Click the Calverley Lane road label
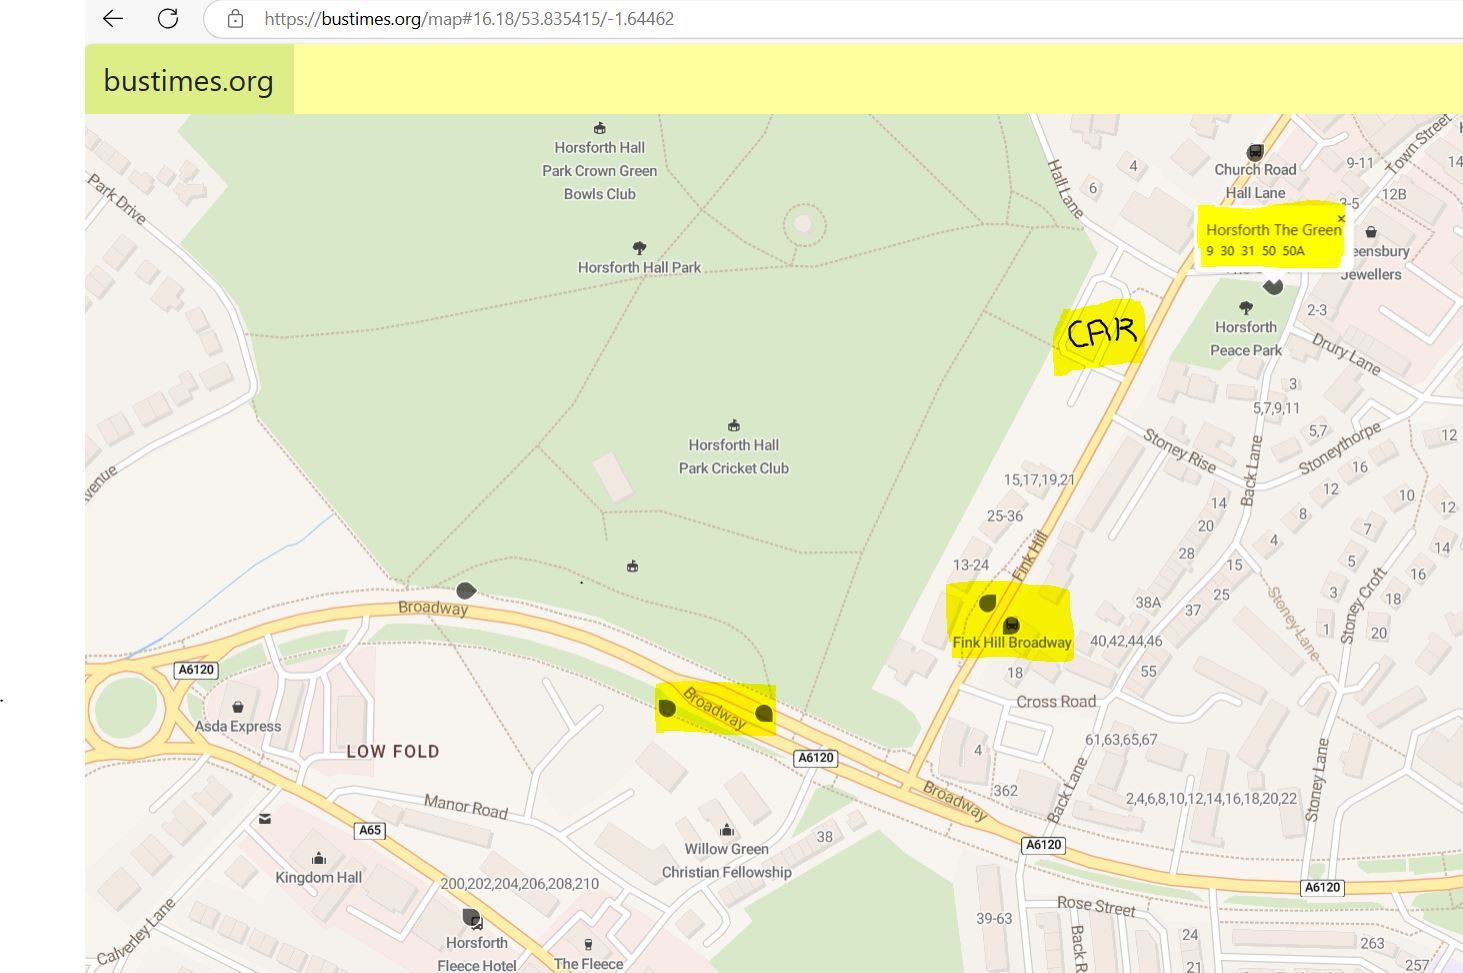Image resolution: width=1463 pixels, height=973 pixels. (x=136, y=932)
